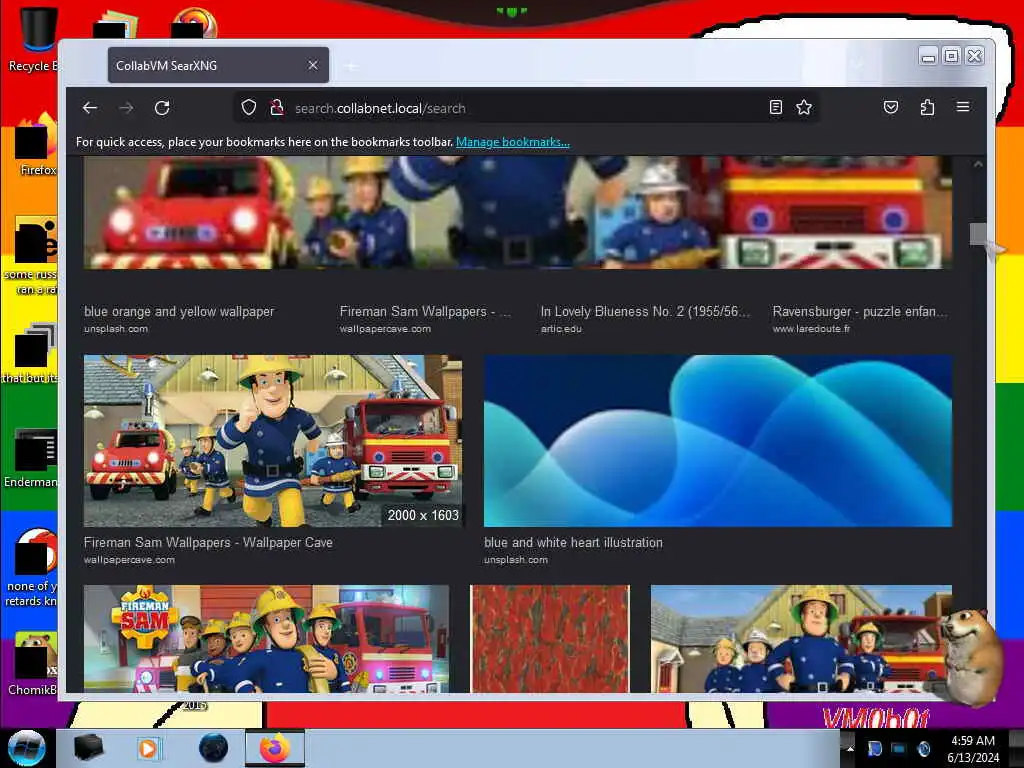Click 'unsplash.com' under blue orange wallpaper
Screen dimensions: 1024x768
(x=116, y=328)
